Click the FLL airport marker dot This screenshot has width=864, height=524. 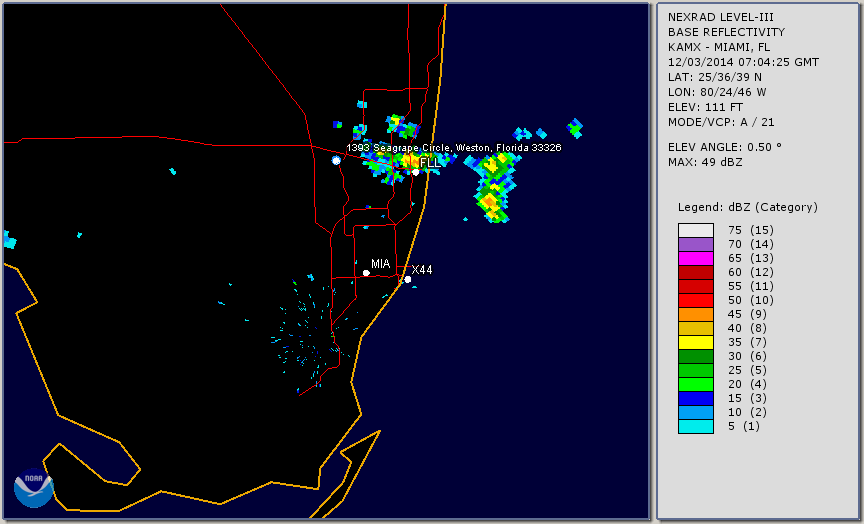click(x=415, y=172)
